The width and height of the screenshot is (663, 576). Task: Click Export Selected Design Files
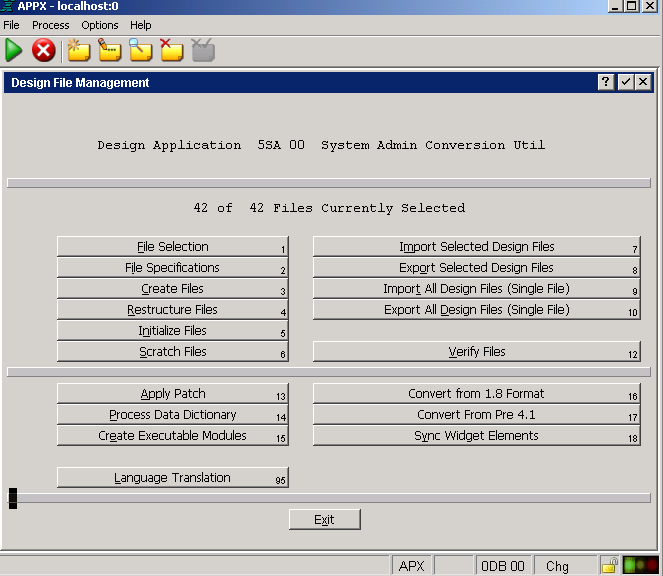pos(477,268)
